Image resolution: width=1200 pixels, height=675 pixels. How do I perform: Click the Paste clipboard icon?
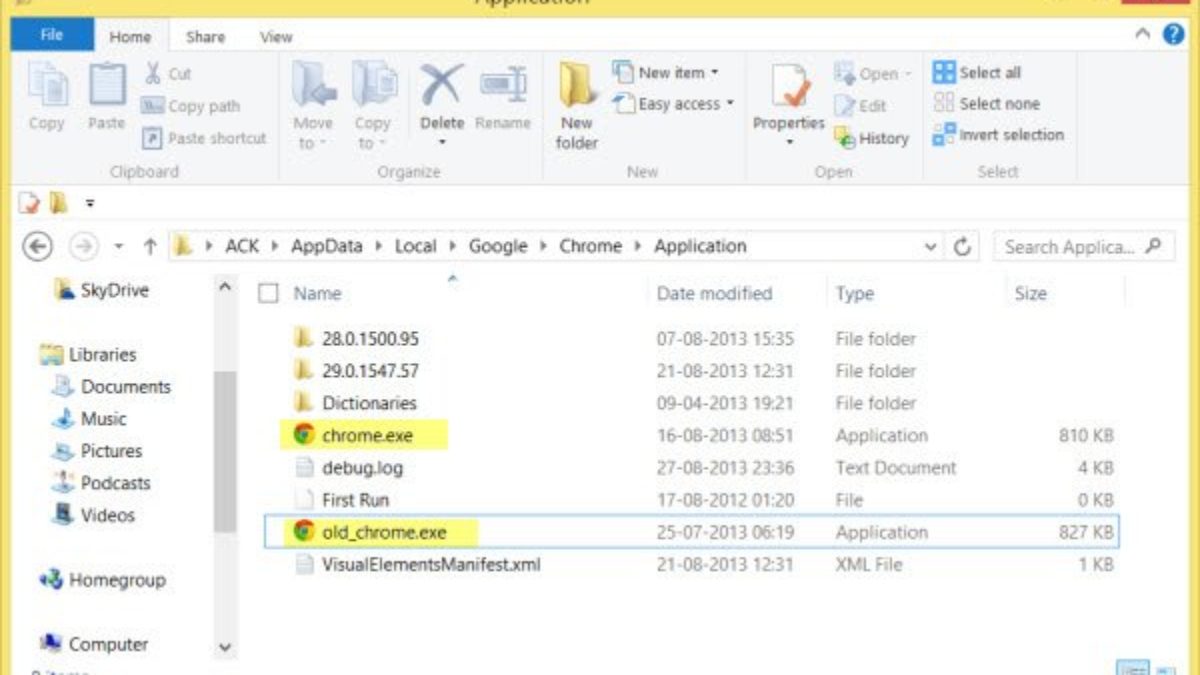tap(106, 84)
